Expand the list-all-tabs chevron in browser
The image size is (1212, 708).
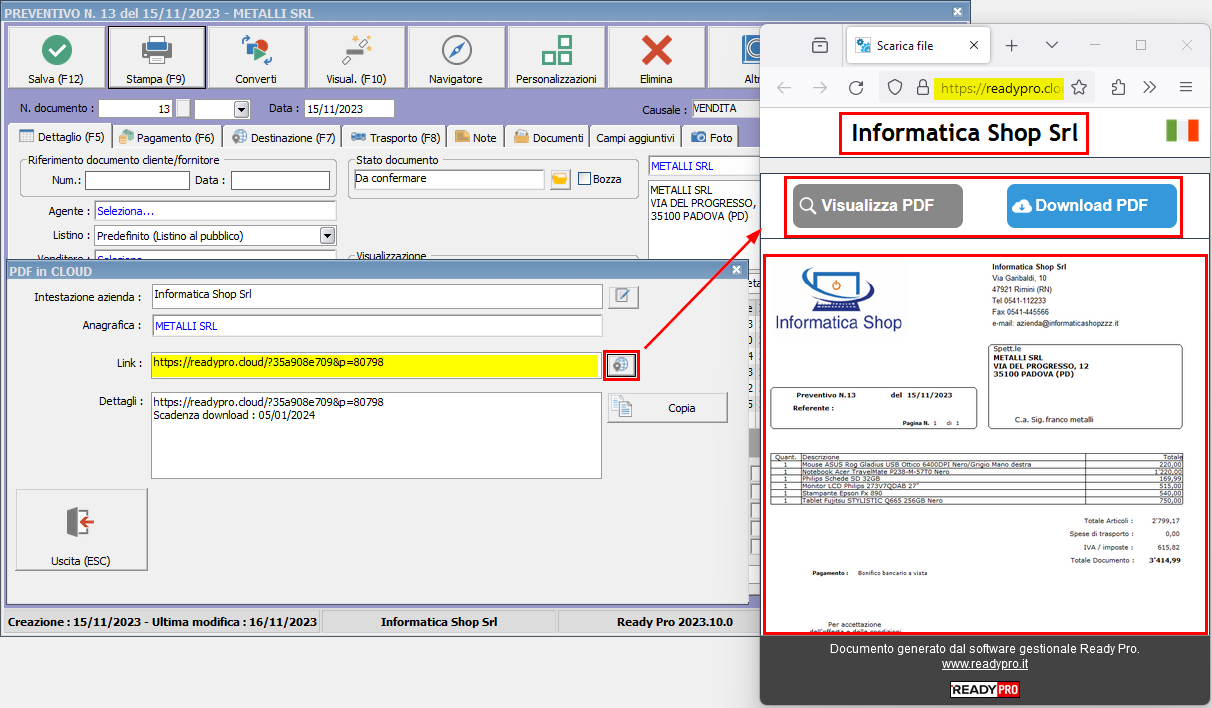1052,45
